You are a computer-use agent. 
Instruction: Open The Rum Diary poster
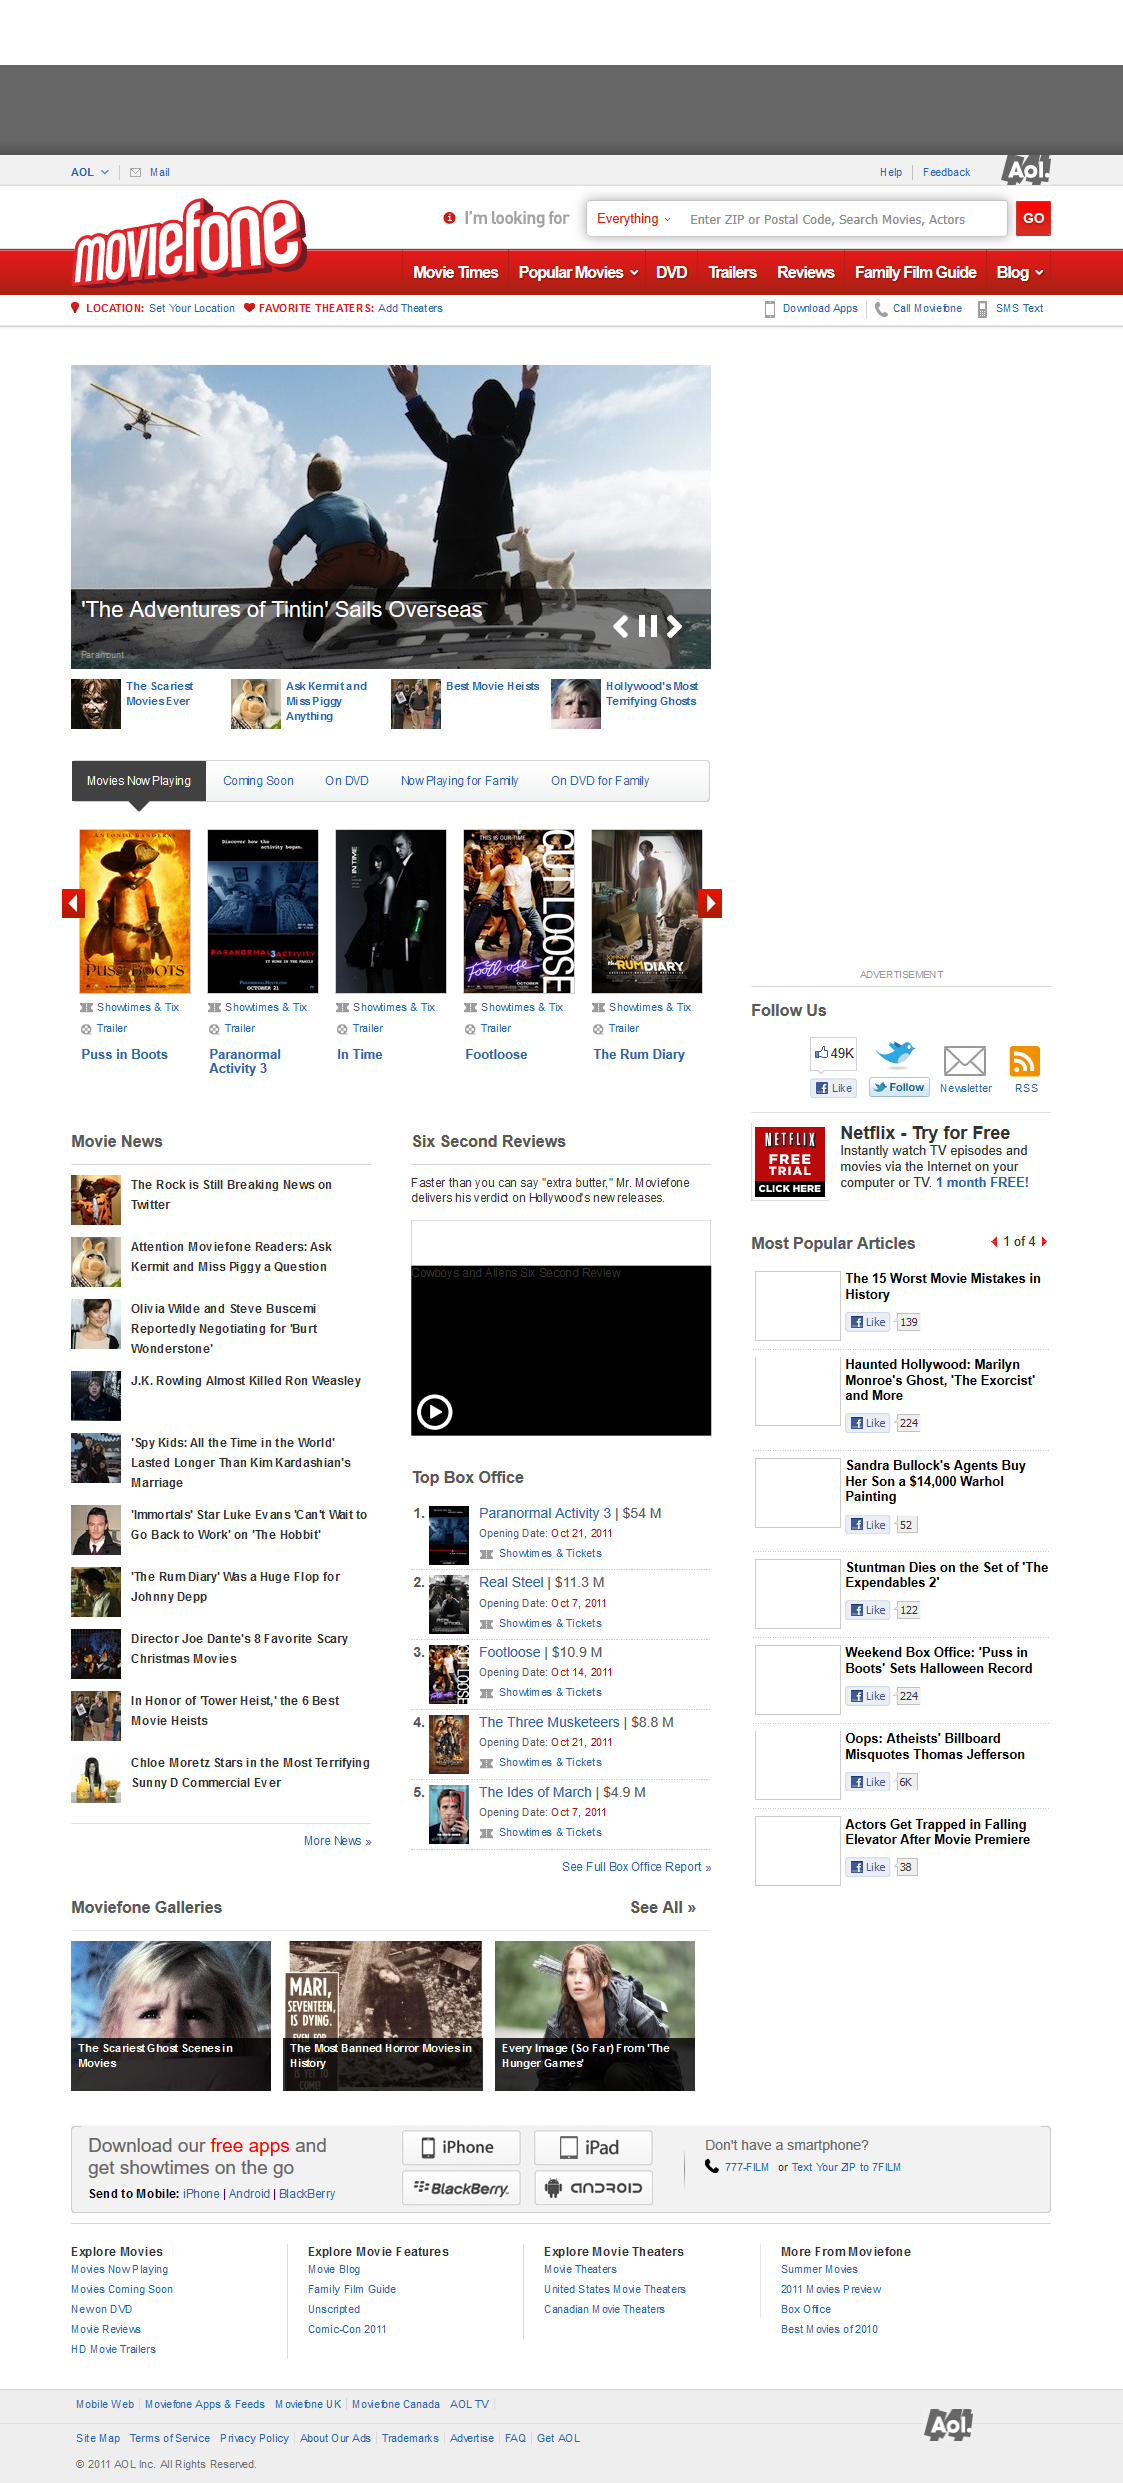tap(647, 911)
